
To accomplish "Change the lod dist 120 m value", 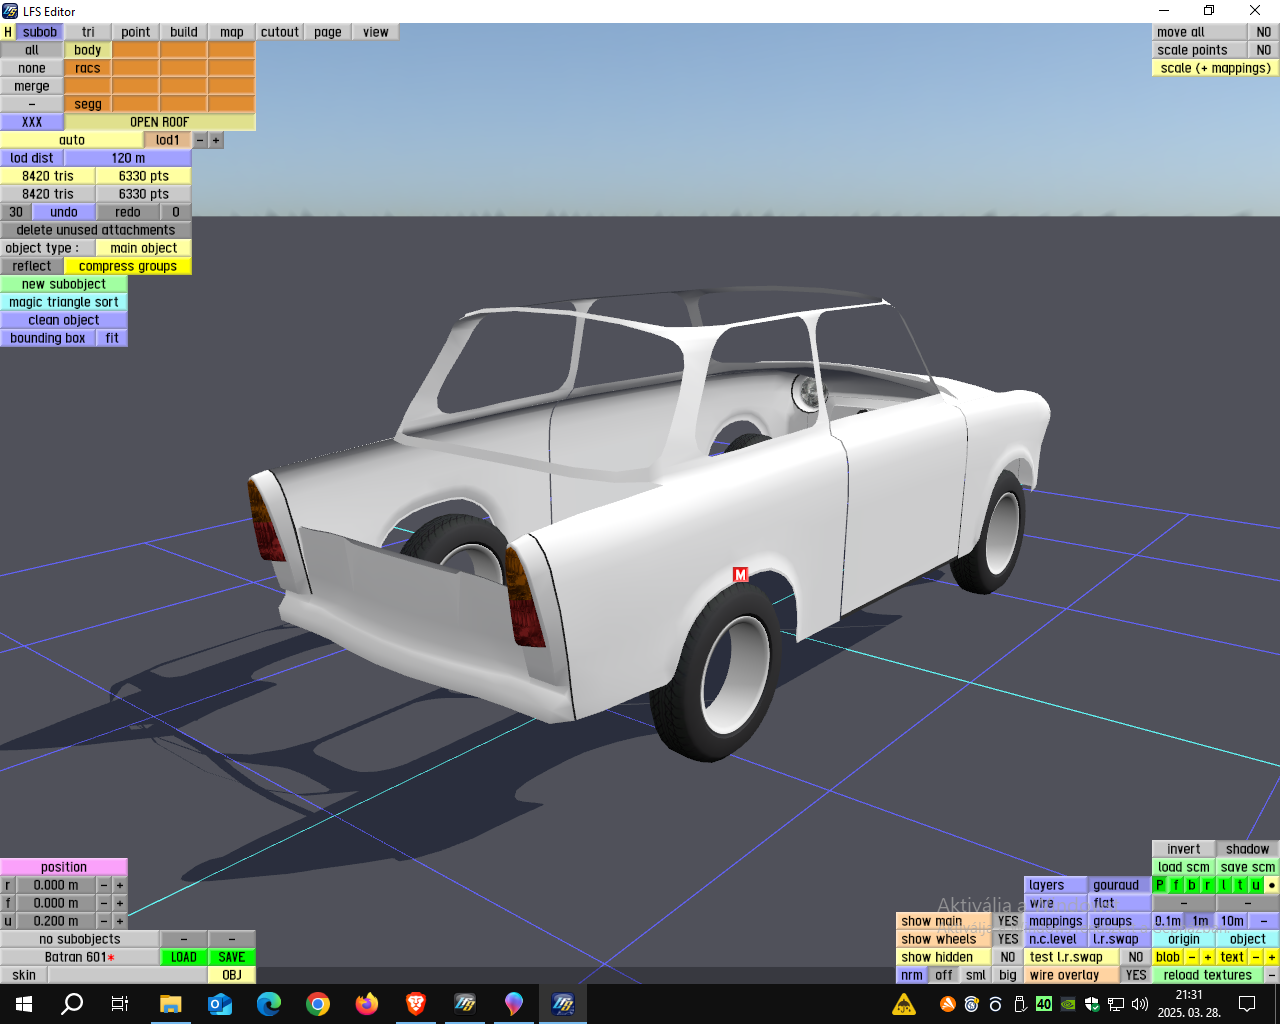I will (128, 158).
